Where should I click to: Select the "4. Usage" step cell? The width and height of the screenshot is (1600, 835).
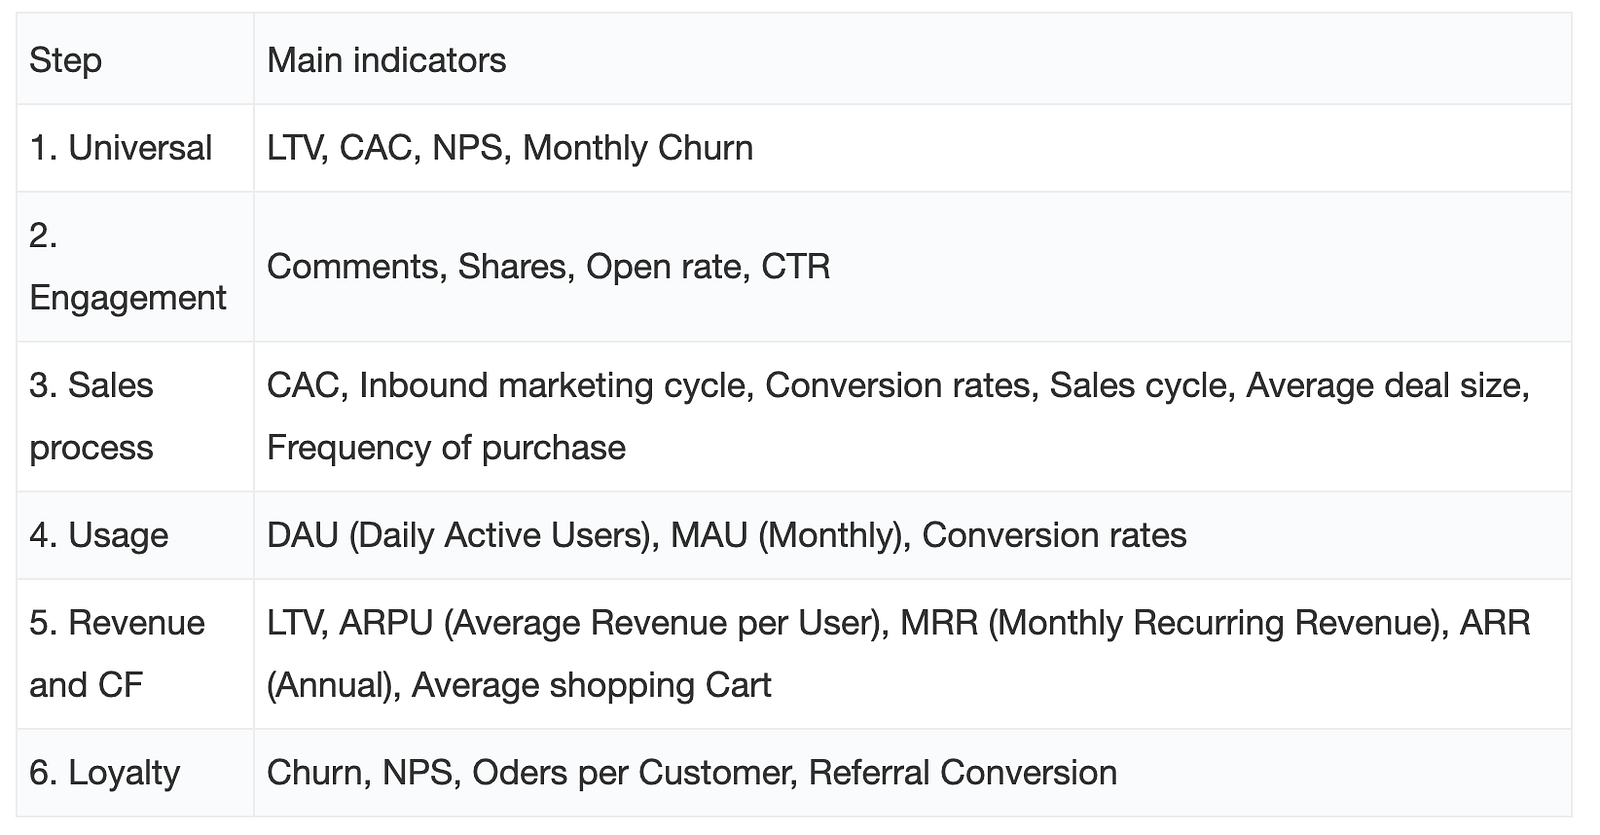coord(99,536)
